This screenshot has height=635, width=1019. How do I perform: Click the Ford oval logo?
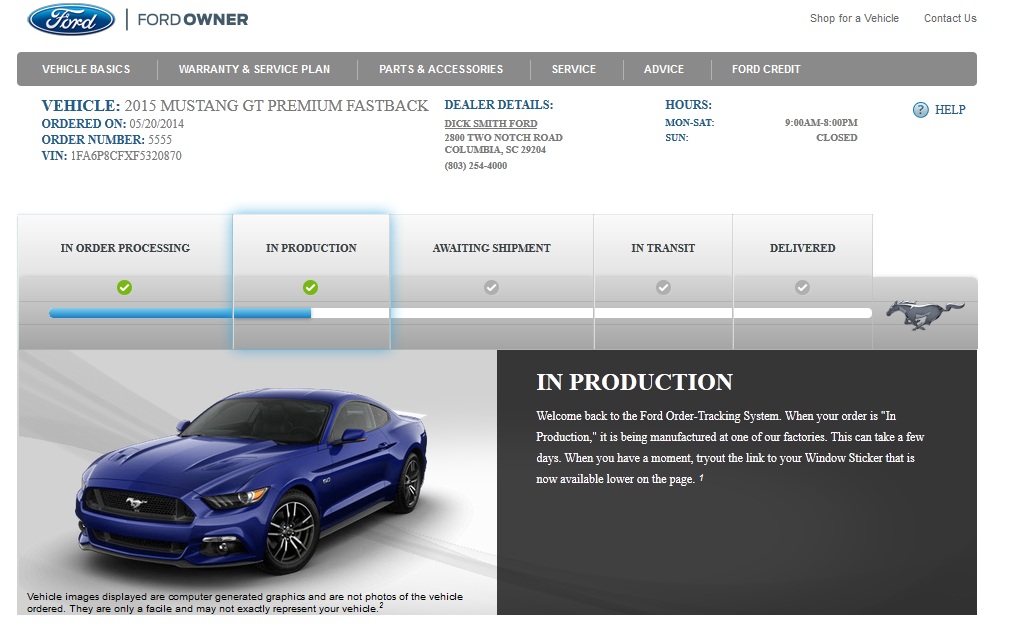coord(71,19)
